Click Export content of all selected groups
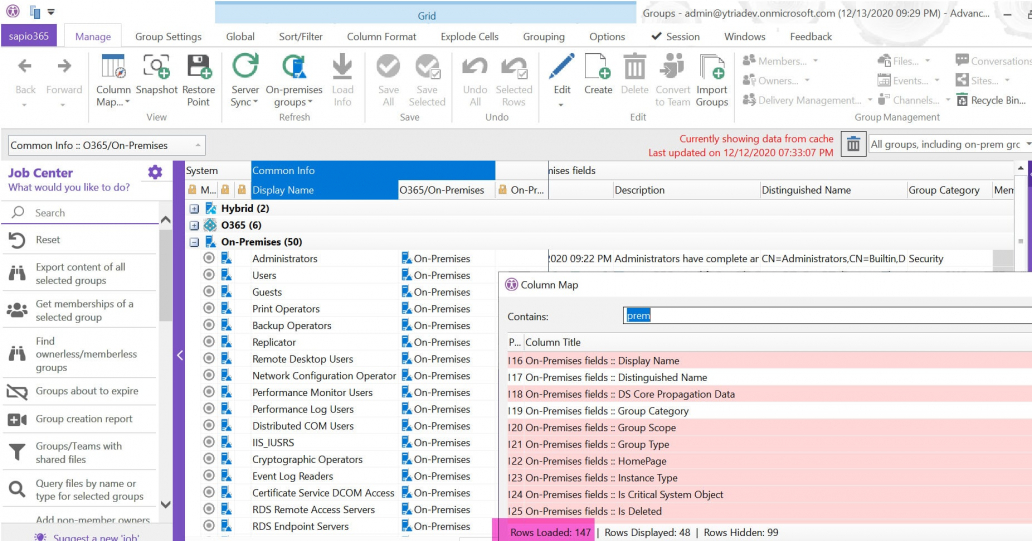The height and width of the screenshot is (541, 1032). [x=79, y=273]
